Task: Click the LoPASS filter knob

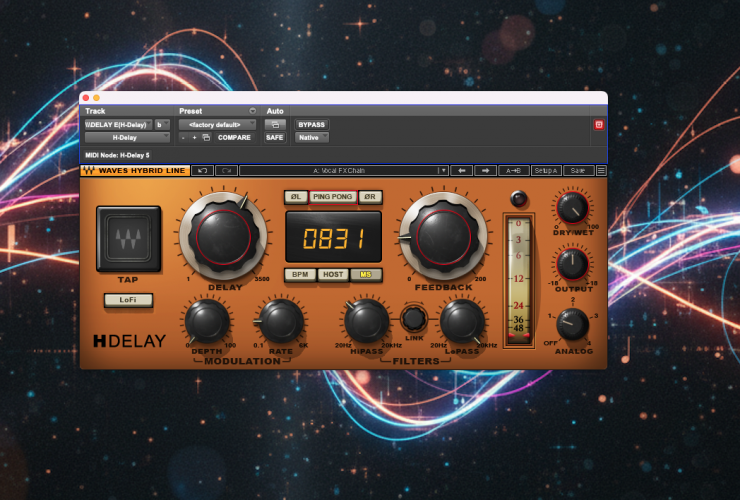Action: point(462,321)
